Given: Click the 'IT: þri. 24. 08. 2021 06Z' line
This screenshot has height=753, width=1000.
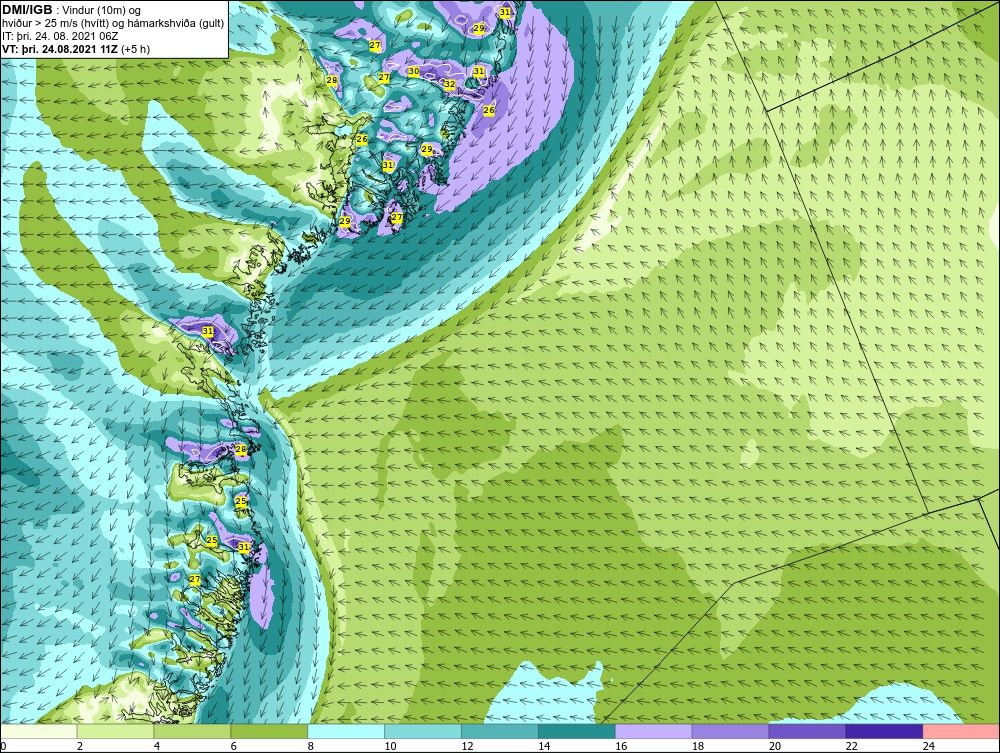Looking at the screenshot, I should point(60,36).
